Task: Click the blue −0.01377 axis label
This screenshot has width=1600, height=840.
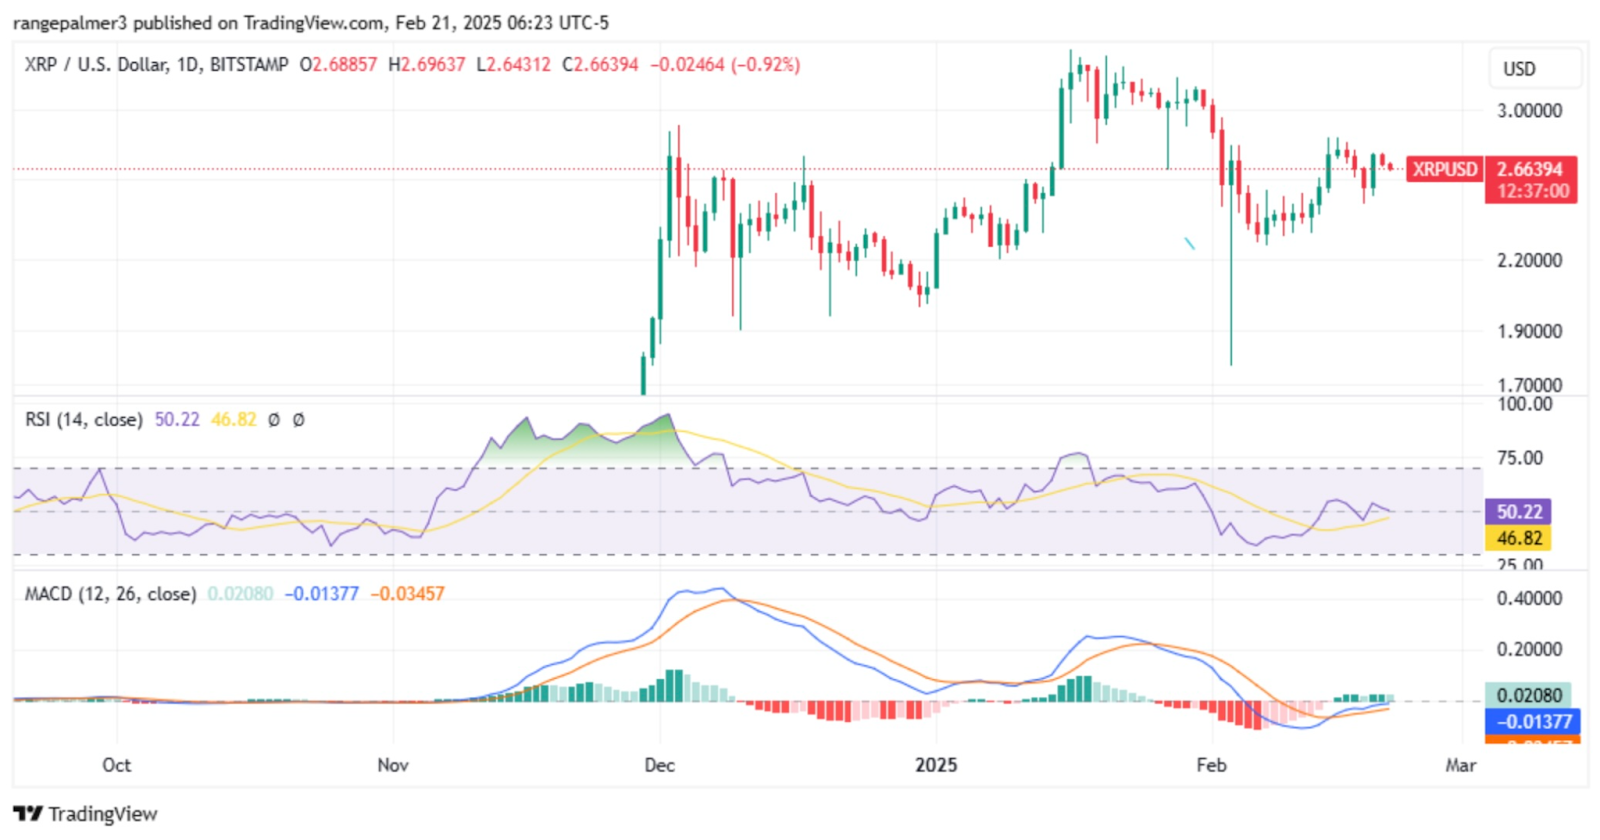Action: (x=1532, y=721)
